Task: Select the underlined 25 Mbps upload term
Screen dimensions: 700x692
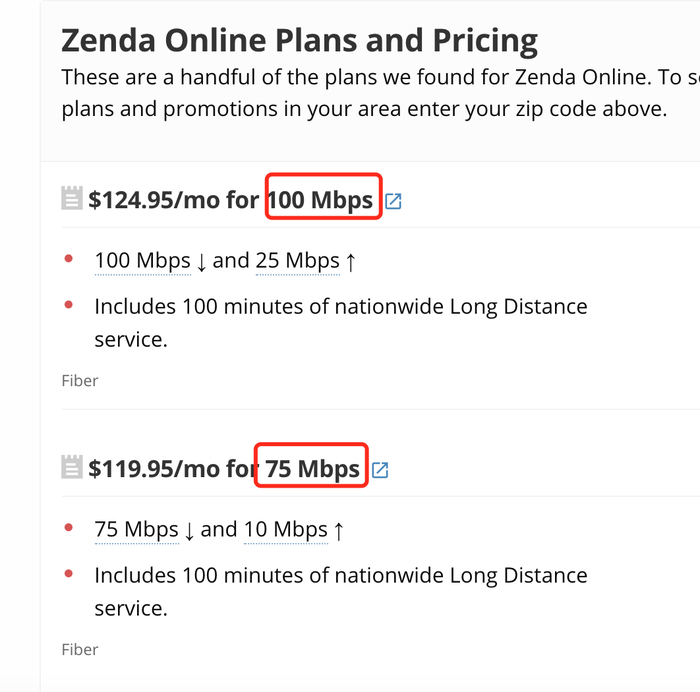Action: click(298, 261)
